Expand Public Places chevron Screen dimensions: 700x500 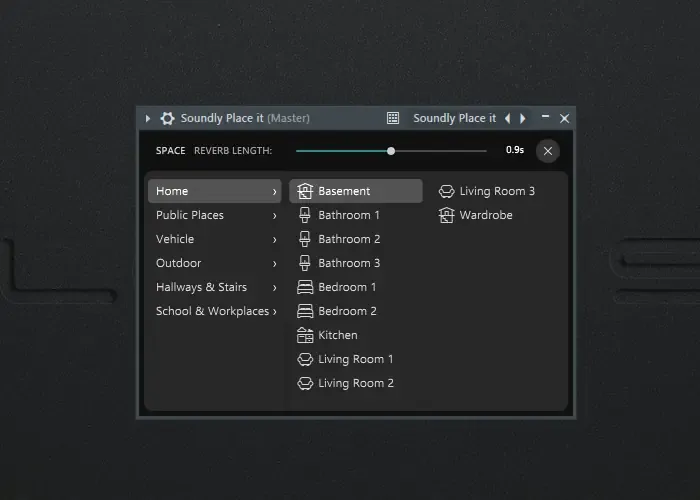click(x=275, y=216)
